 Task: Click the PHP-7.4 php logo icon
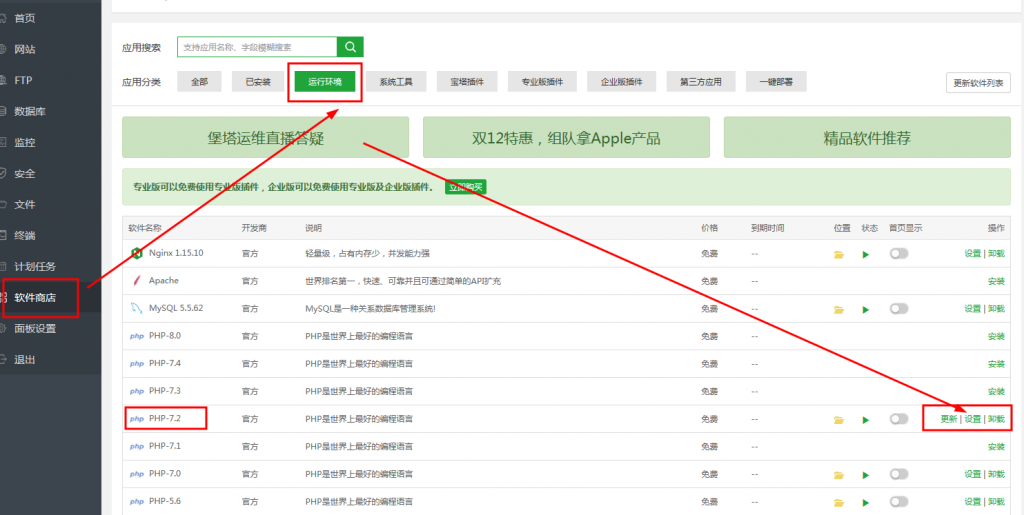coord(136,364)
